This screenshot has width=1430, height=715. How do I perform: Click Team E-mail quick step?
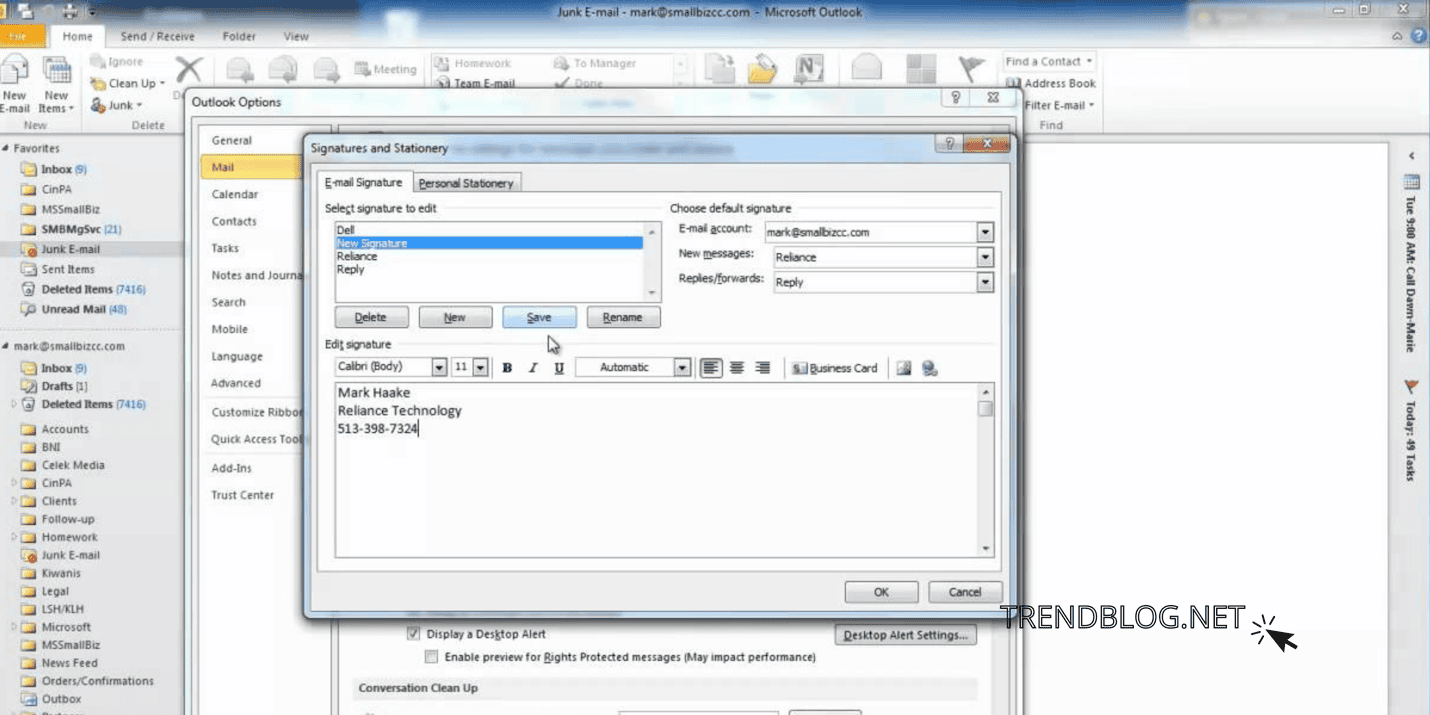(x=475, y=84)
